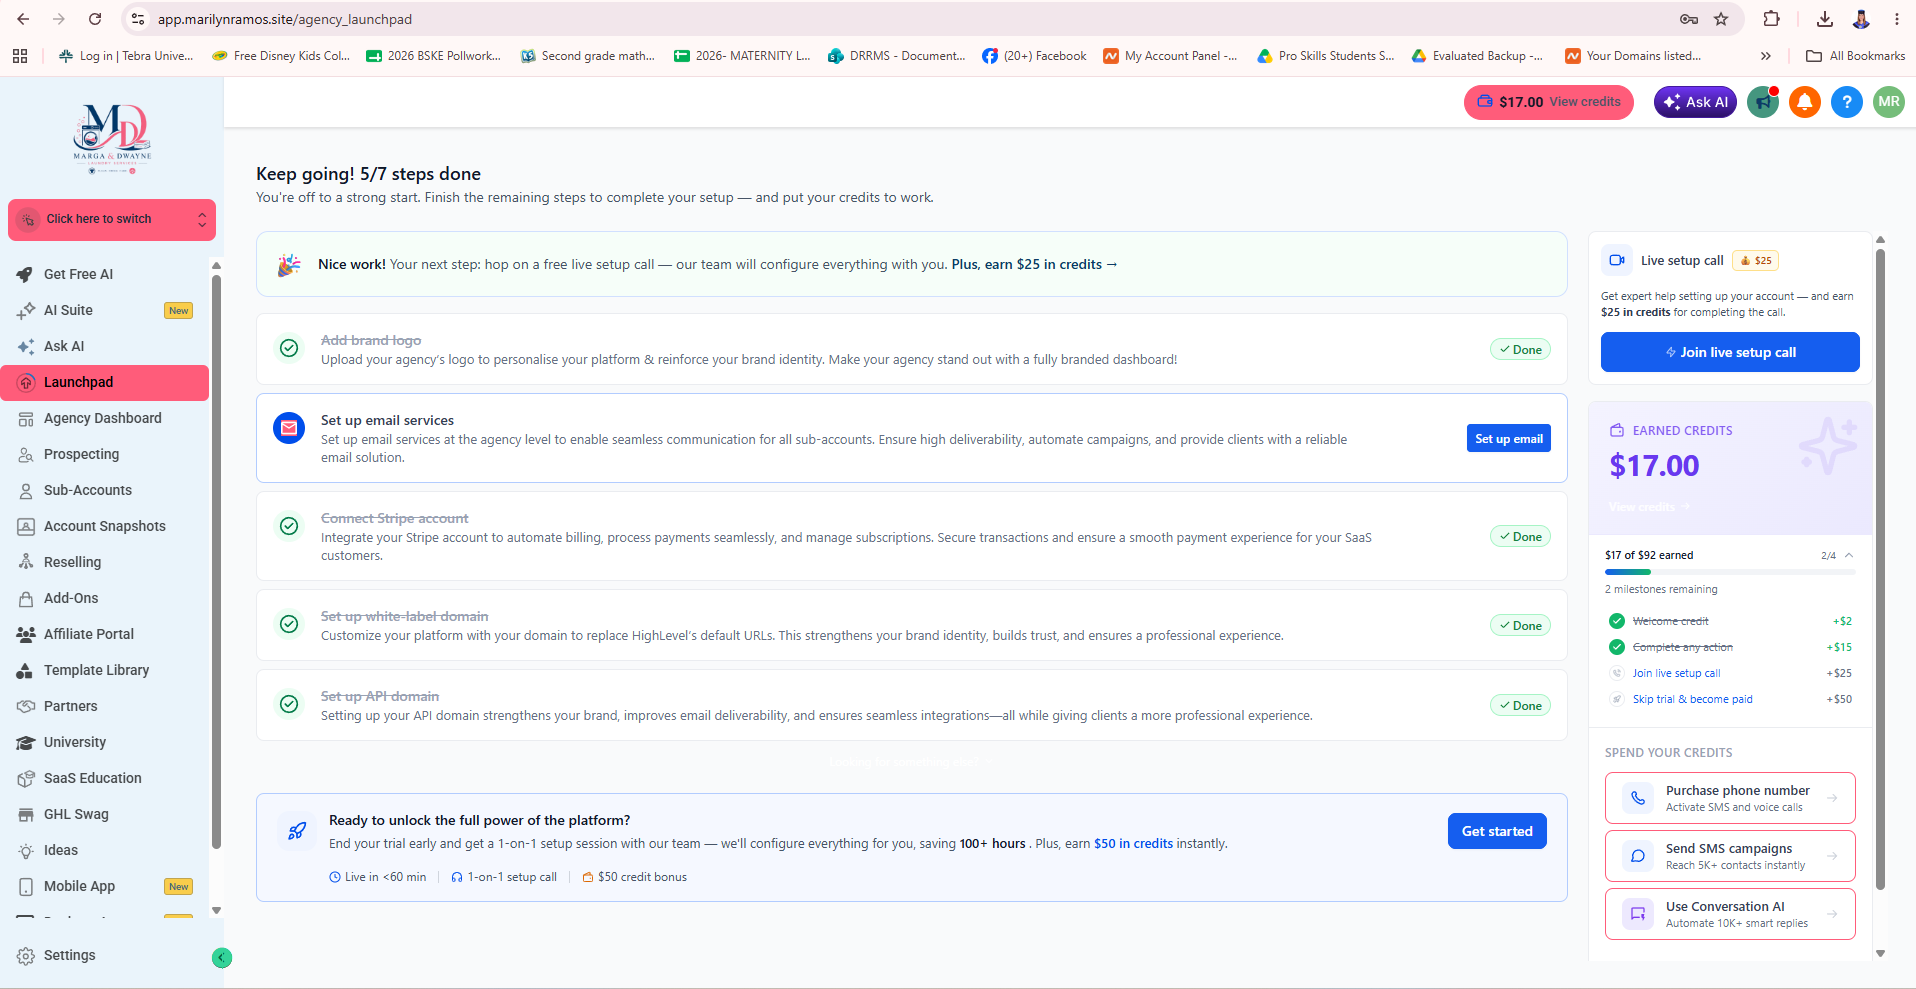This screenshot has width=1916, height=989.
Task: Click the browser reload icon
Action: pos(95,19)
